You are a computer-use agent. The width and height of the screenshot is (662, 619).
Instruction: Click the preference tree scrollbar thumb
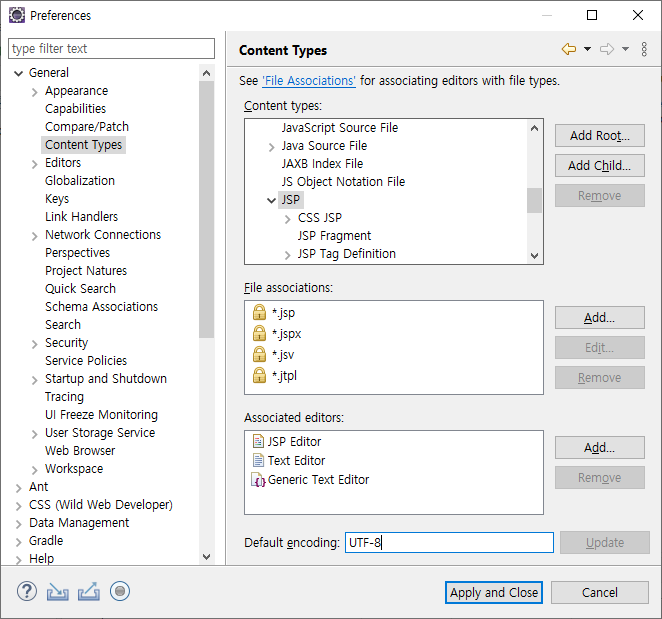click(x=206, y=209)
